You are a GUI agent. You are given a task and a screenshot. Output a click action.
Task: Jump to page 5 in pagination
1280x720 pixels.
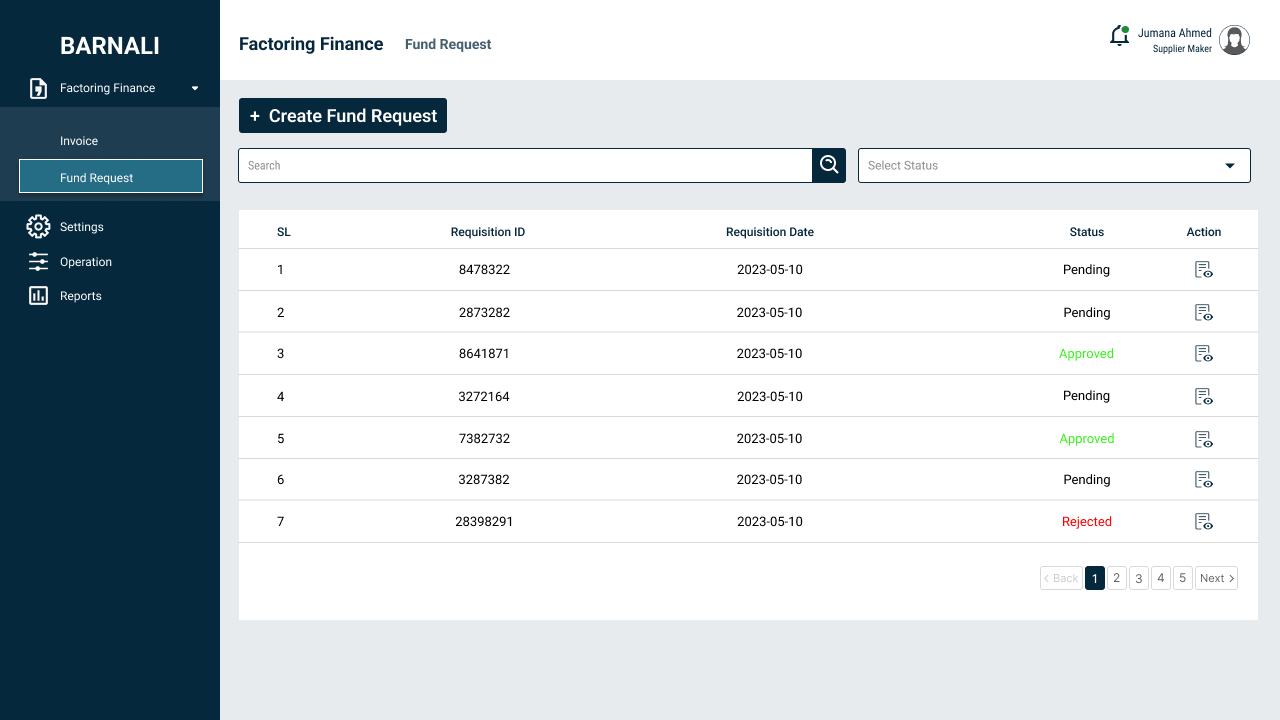[1183, 578]
